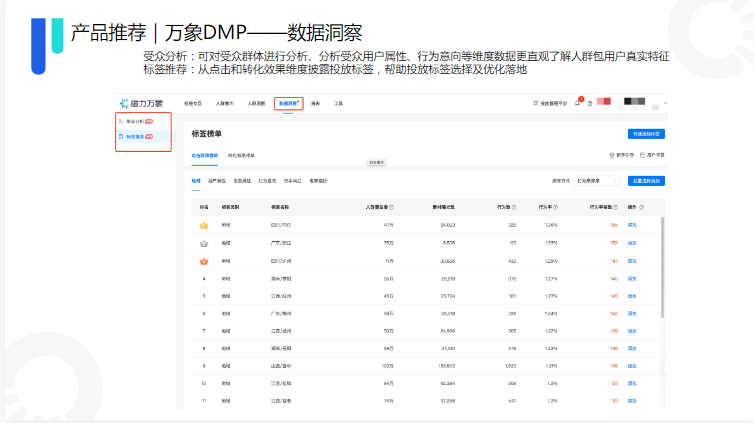The width and height of the screenshot is (754, 423).
Task: Click 添加 in the rank 7 row
Action: (632, 331)
